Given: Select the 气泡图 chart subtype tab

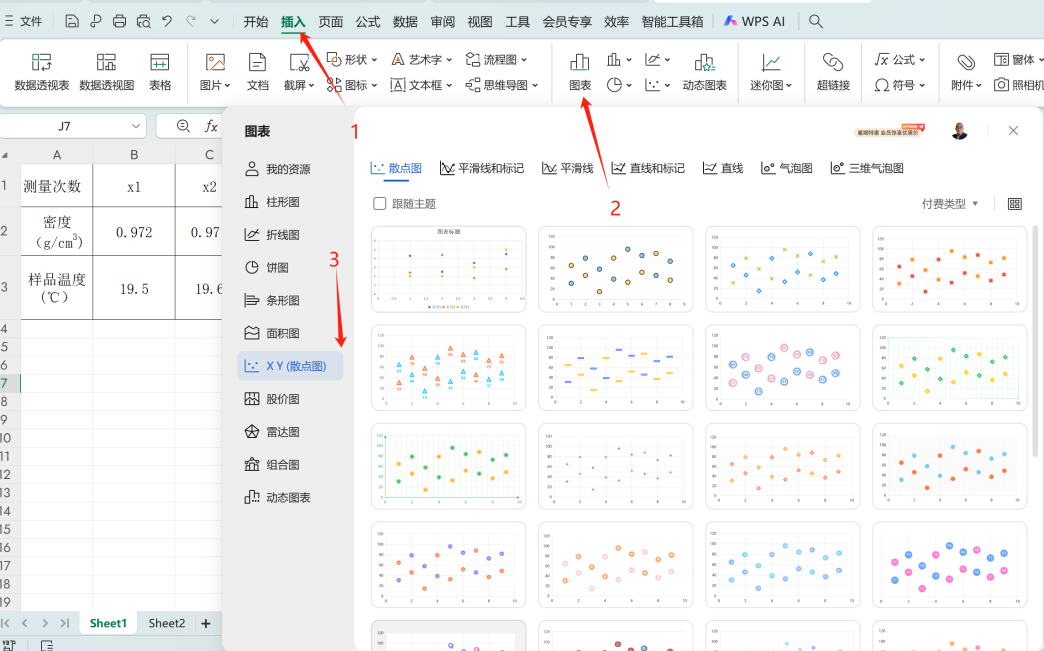Looking at the screenshot, I should [787, 168].
